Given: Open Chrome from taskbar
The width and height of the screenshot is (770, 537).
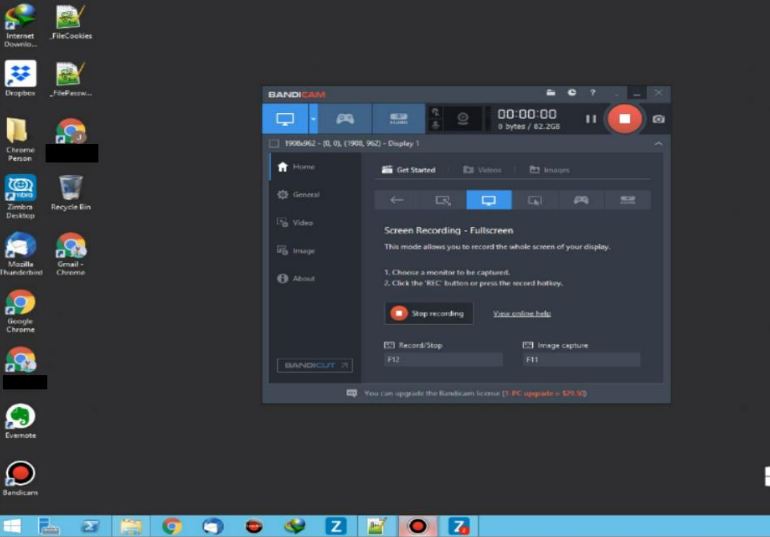Looking at the screenshot, I should point(172,526).
